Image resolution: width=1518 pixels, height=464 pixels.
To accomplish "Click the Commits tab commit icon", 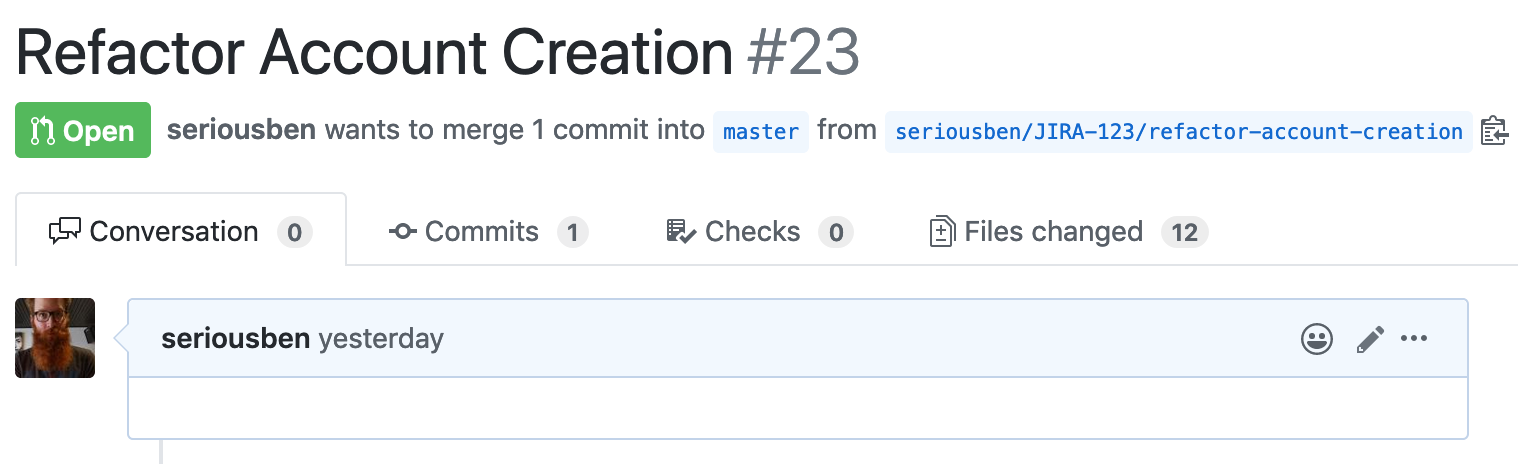I will (403, 232).
